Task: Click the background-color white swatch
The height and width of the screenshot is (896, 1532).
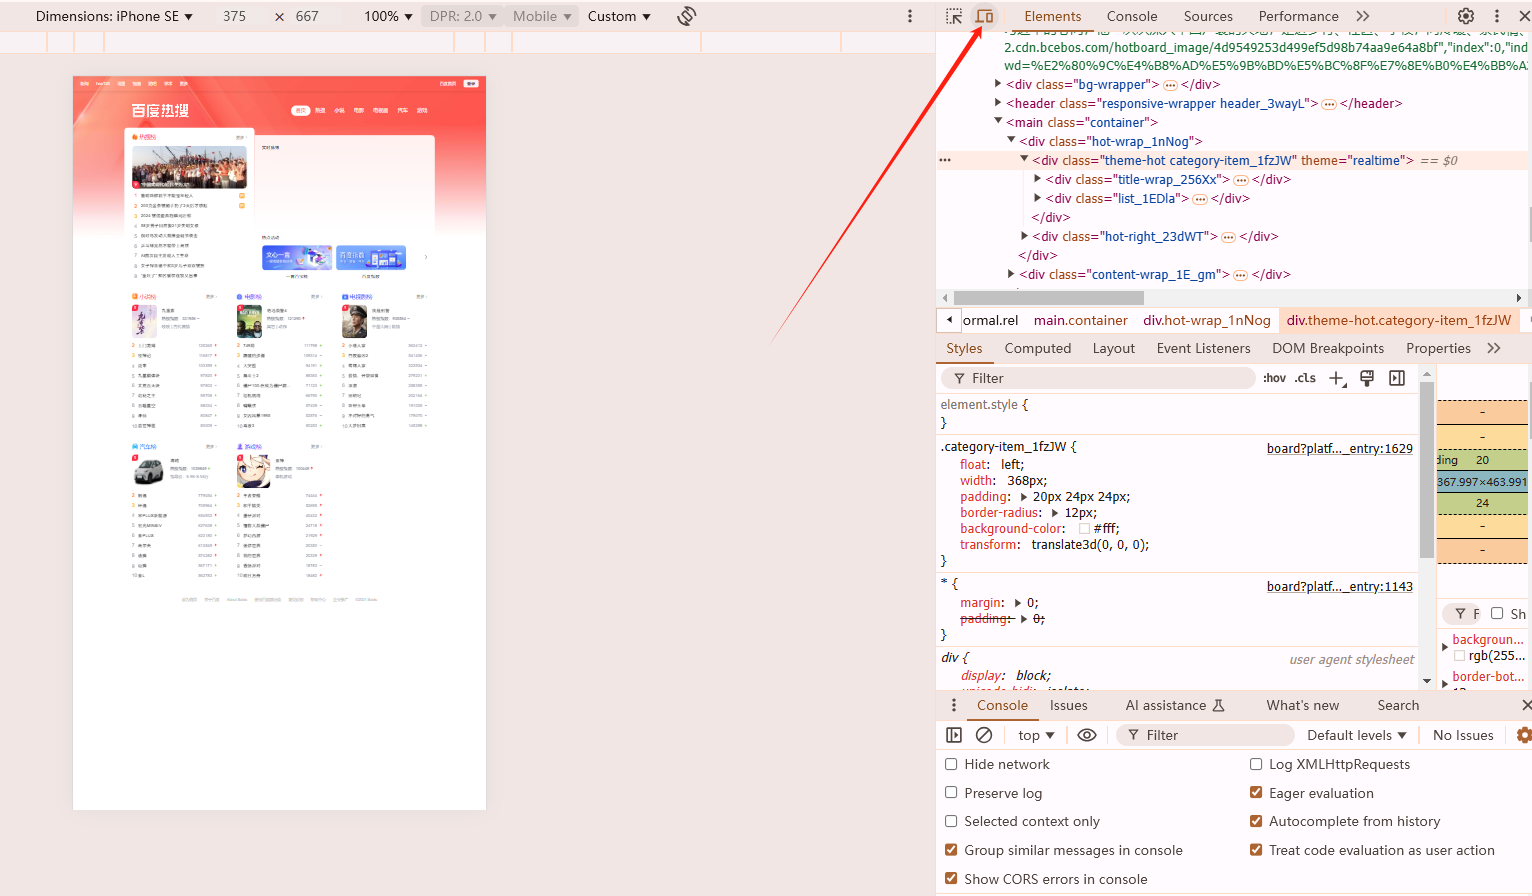Action: click(1084, 529)
